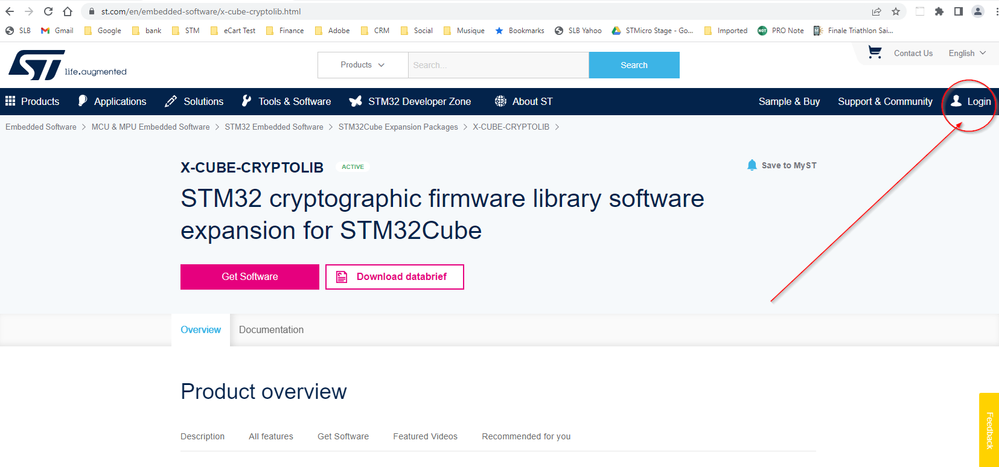
Task: Open the CRM bookmark folder
Action: click(x=375, y=31)
